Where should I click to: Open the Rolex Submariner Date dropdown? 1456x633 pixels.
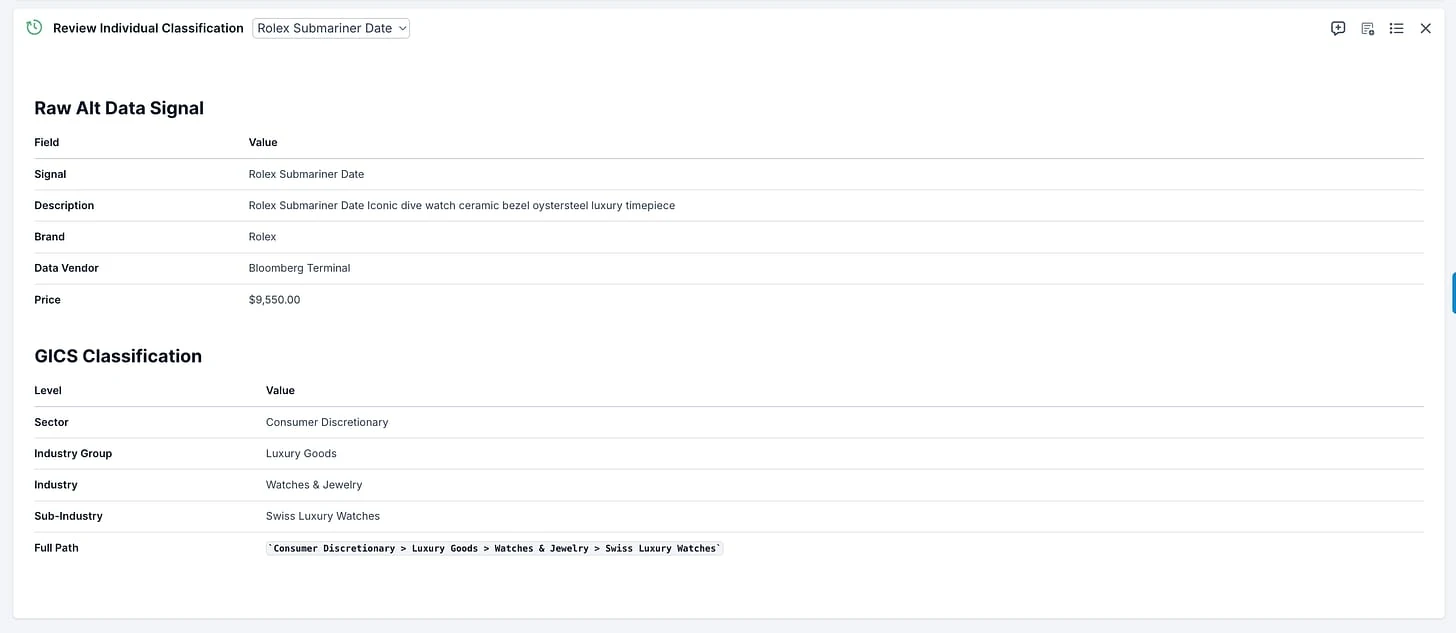click(x=331, y=28)
